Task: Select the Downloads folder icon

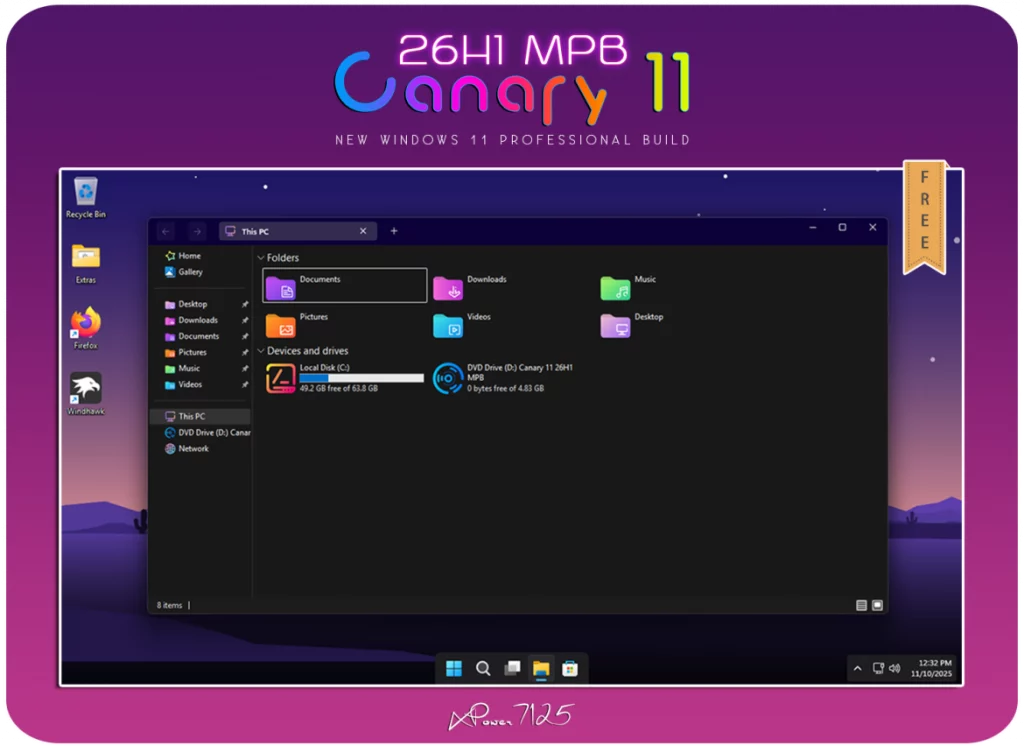Action: point(447,285)
